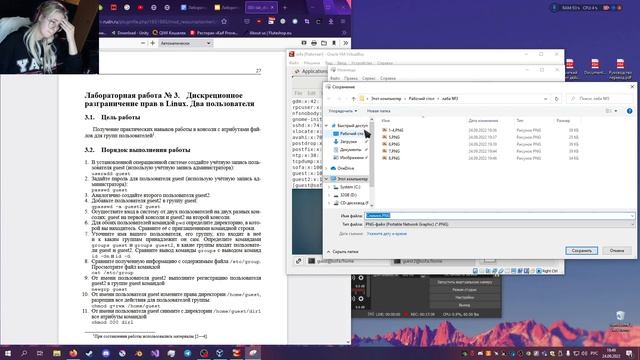Click Applications menu inside the virtual machine
640x360 pixels.
[x=310, y=71]
